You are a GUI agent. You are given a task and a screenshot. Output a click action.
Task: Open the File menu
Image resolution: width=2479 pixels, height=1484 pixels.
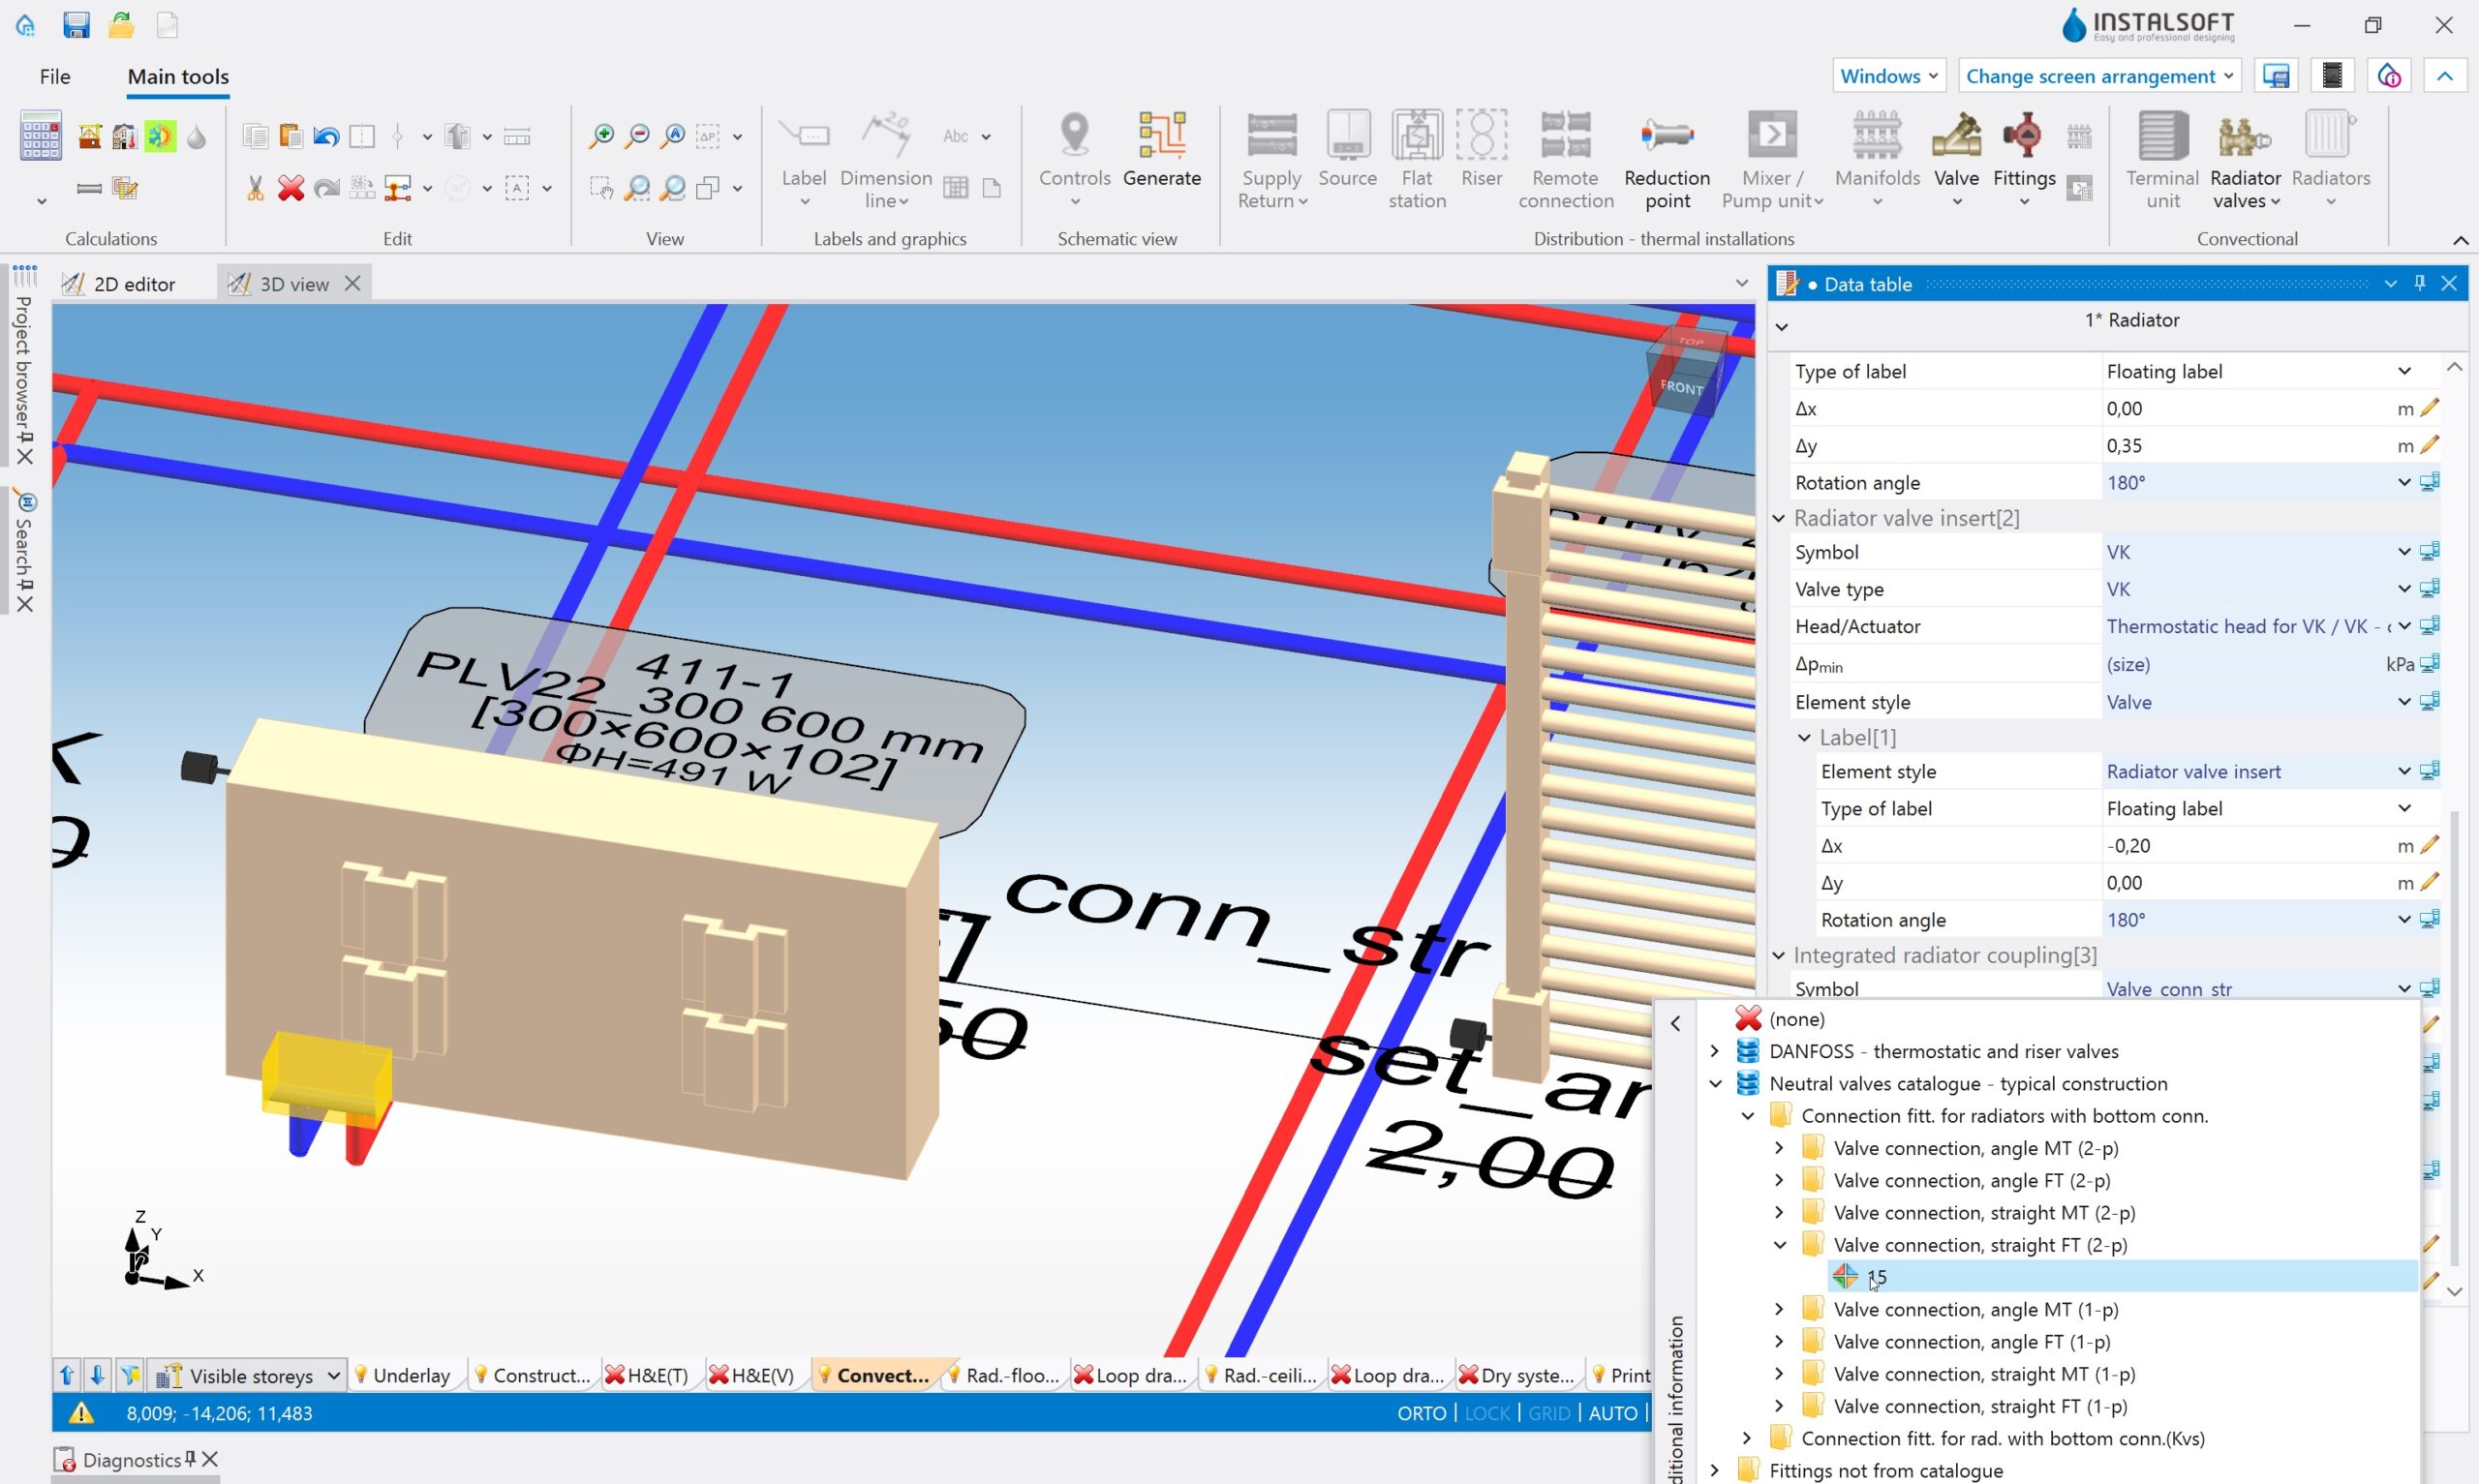pos(55,76)
